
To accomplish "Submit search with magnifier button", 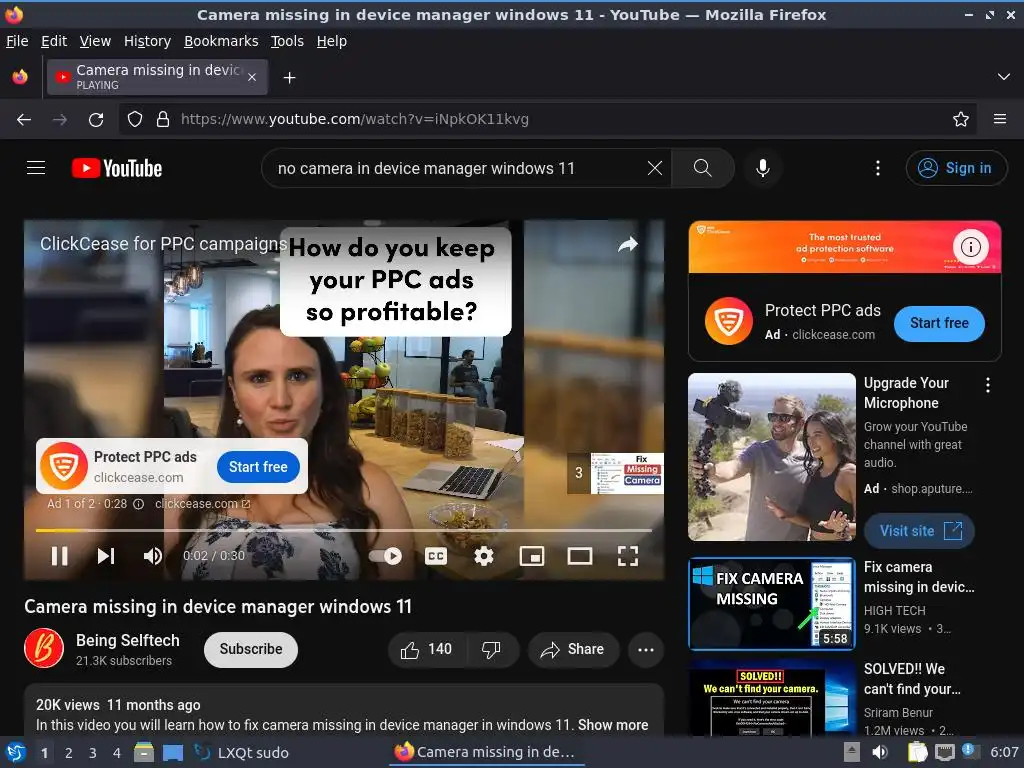I will pos(703,168).
